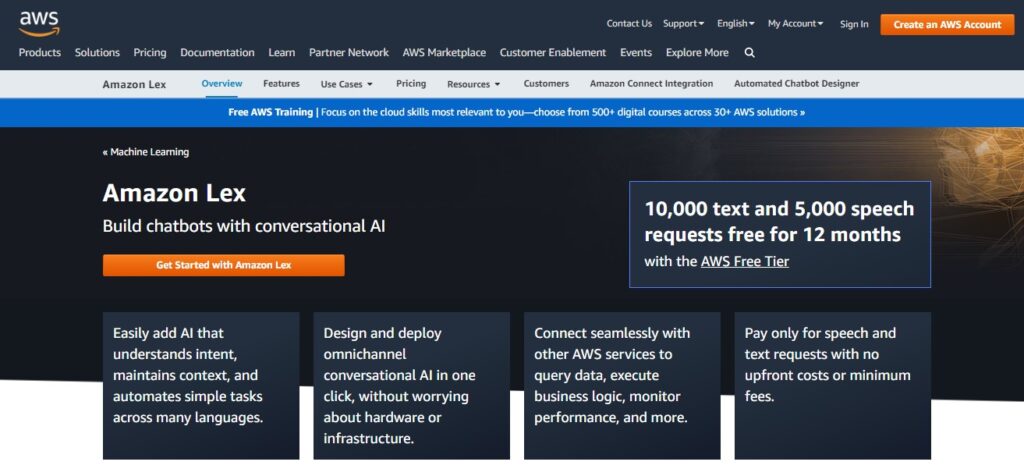The height and width of the screenshot is (476, 1024).
Task: Select the Features tab
Action: pyautogui.click(x=281, y=84)
